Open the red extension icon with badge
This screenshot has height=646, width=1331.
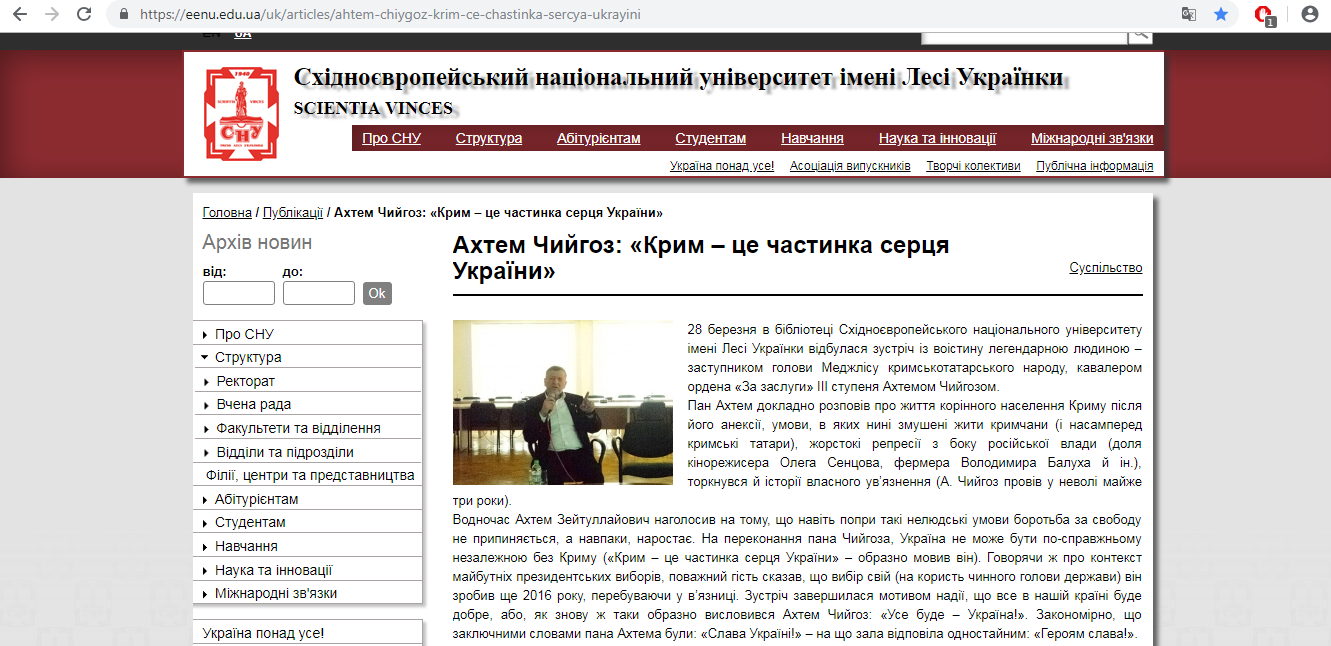pos(1264,15)
